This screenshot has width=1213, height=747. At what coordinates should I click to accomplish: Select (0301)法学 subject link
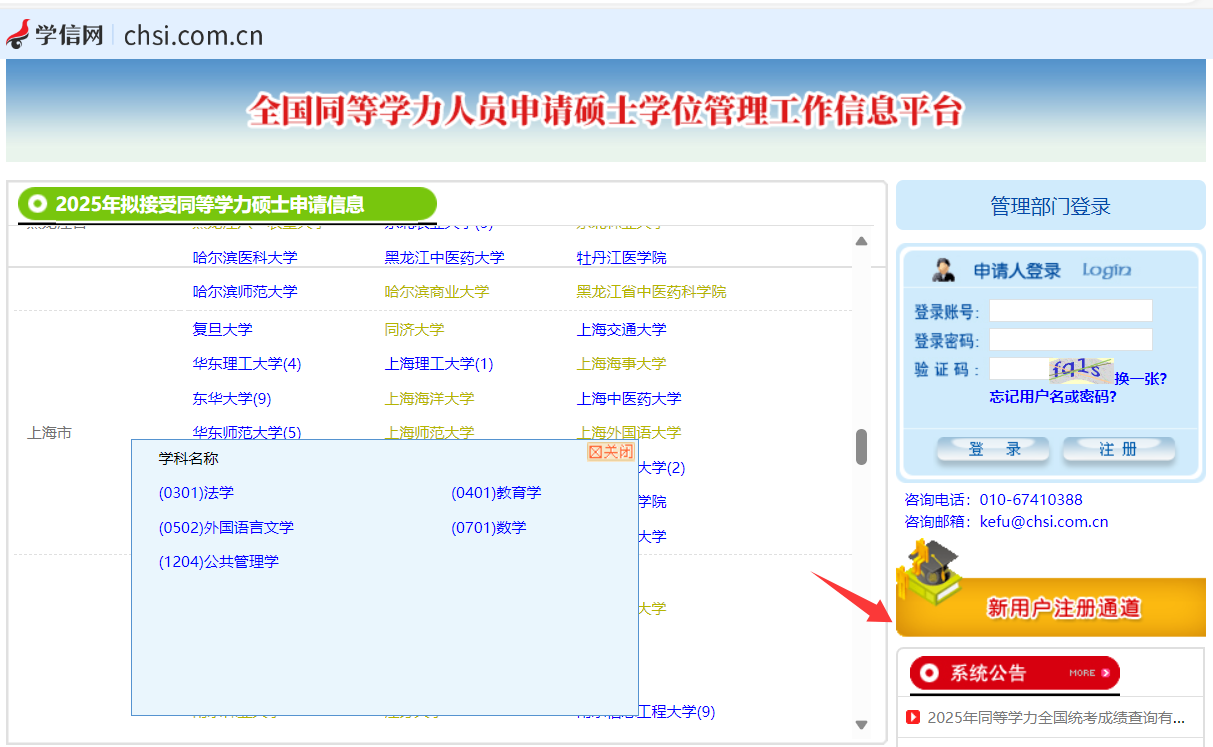pos(196,493)
